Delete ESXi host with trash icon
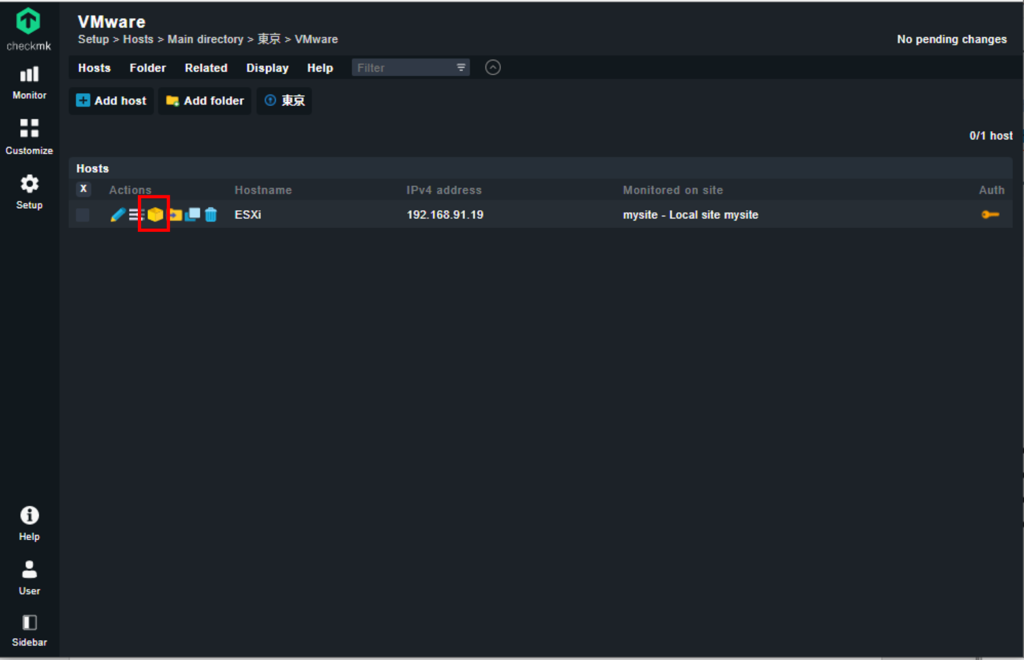Viewport: 1024px width, 660px height. (210, 215)
